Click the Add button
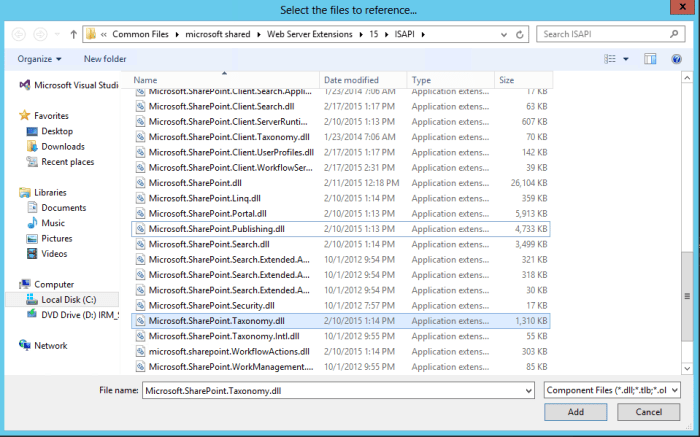 (575, 412)
